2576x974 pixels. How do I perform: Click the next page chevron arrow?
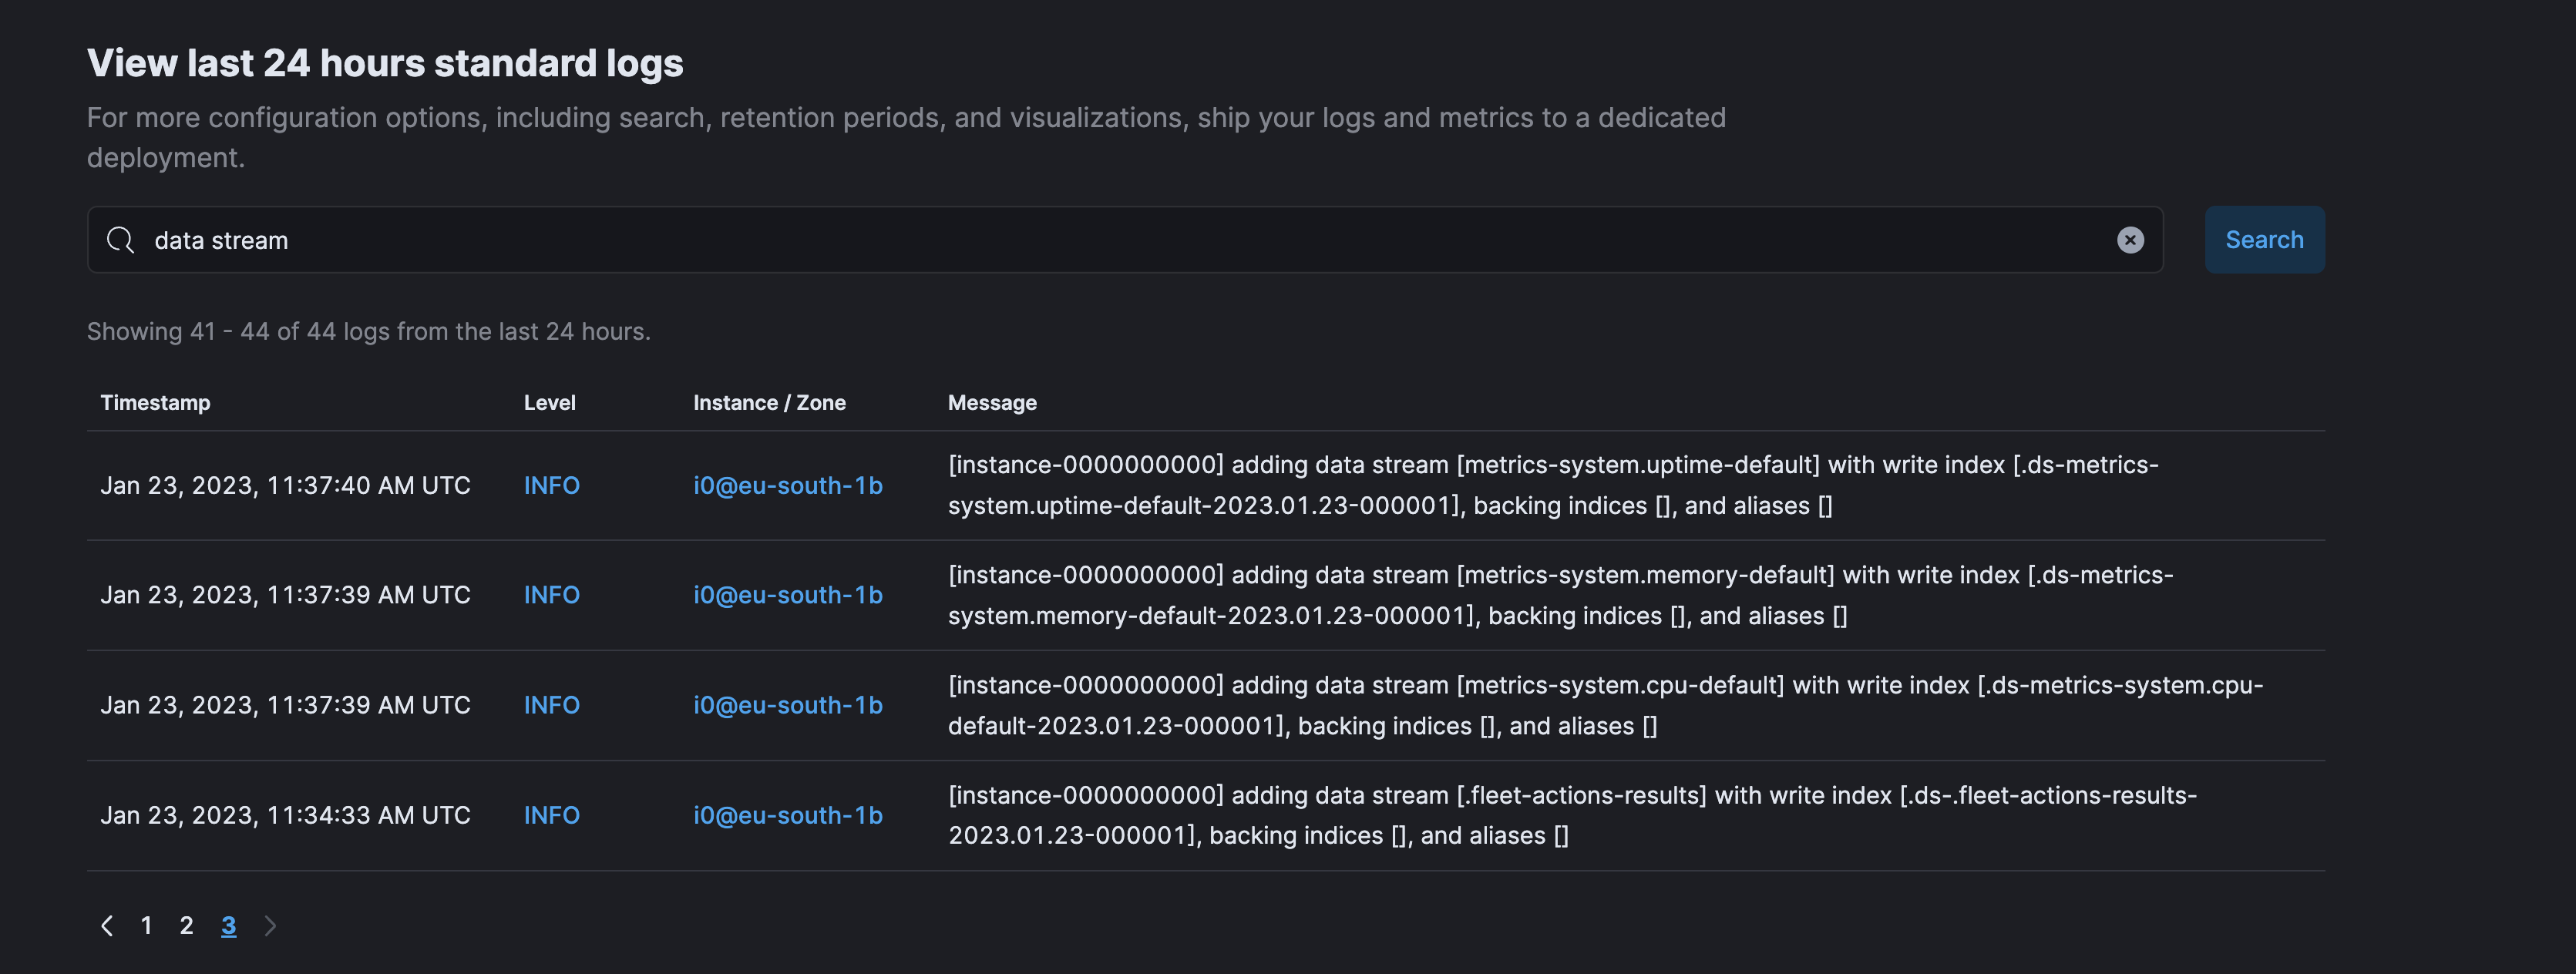click(x=269, y=925)
